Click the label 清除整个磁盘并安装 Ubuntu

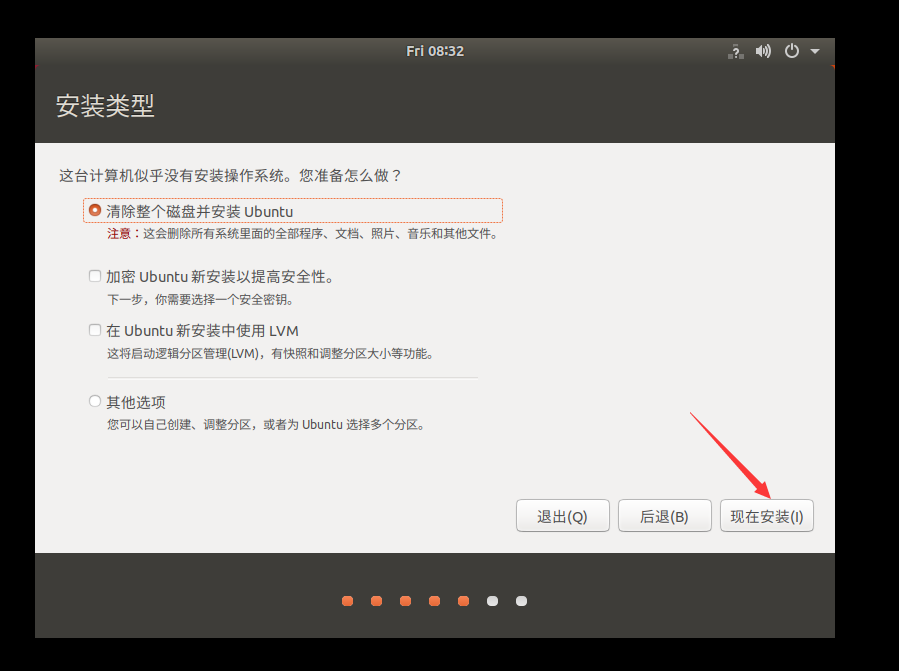(200, 212)
